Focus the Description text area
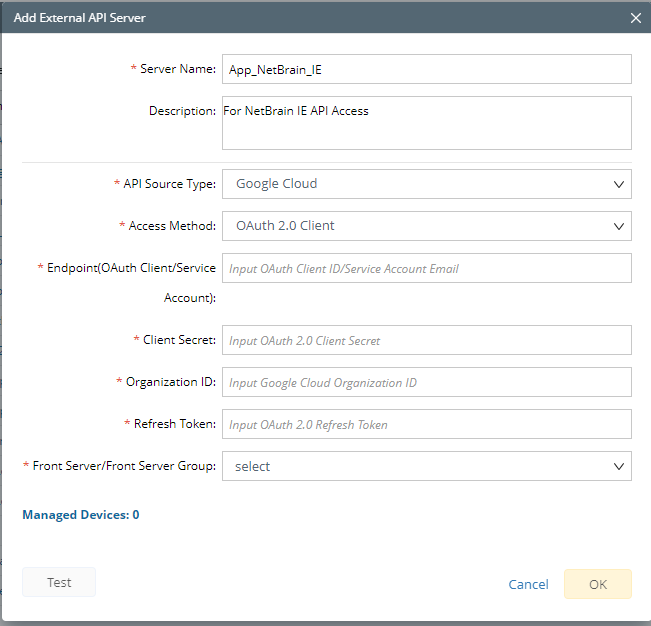The image size is (651, 626). click(x=426, y=122)
